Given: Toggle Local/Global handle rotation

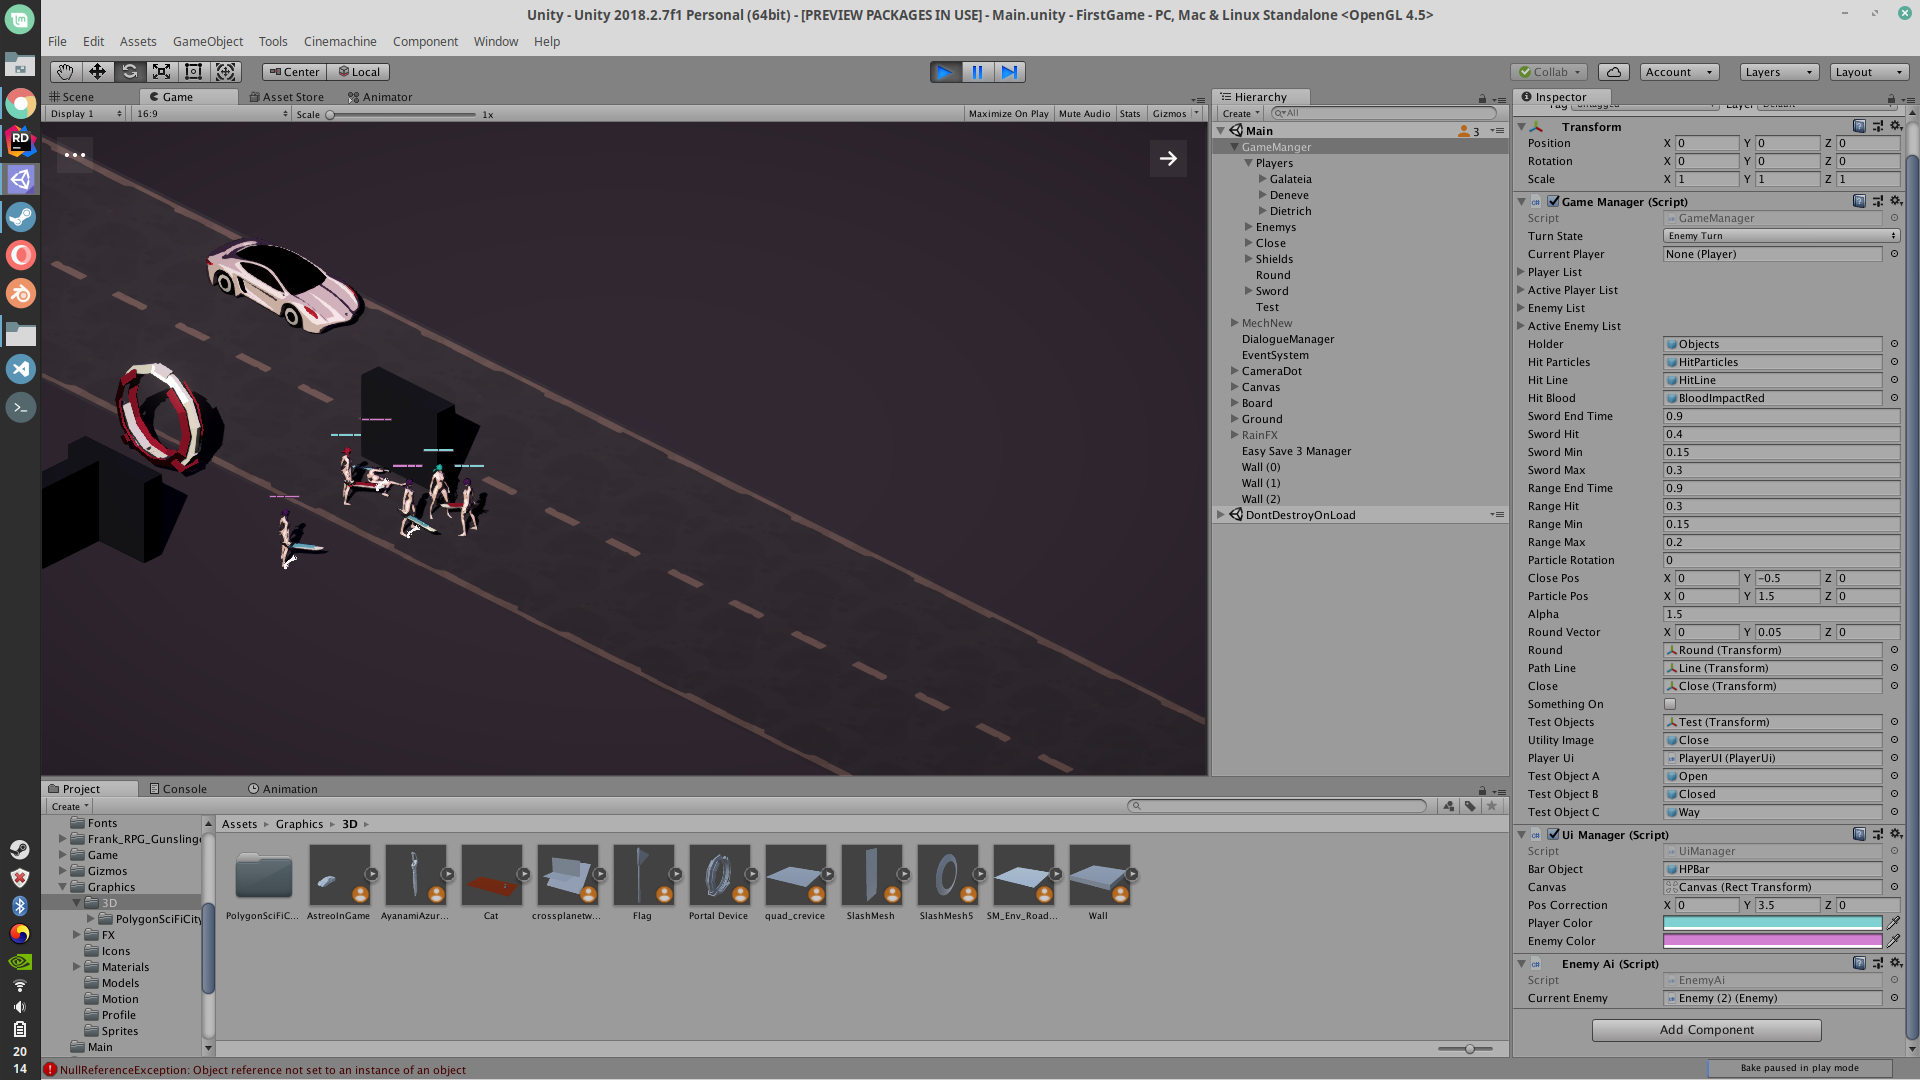Looking at the screenshot, I should [x=359, y=72].
